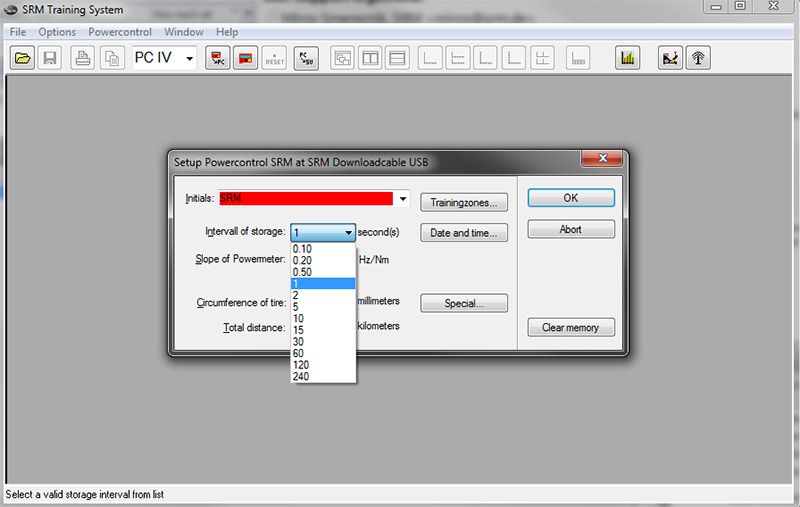
Task: Collapse the Intervall of storage dropdown
Action: point(348,232)
